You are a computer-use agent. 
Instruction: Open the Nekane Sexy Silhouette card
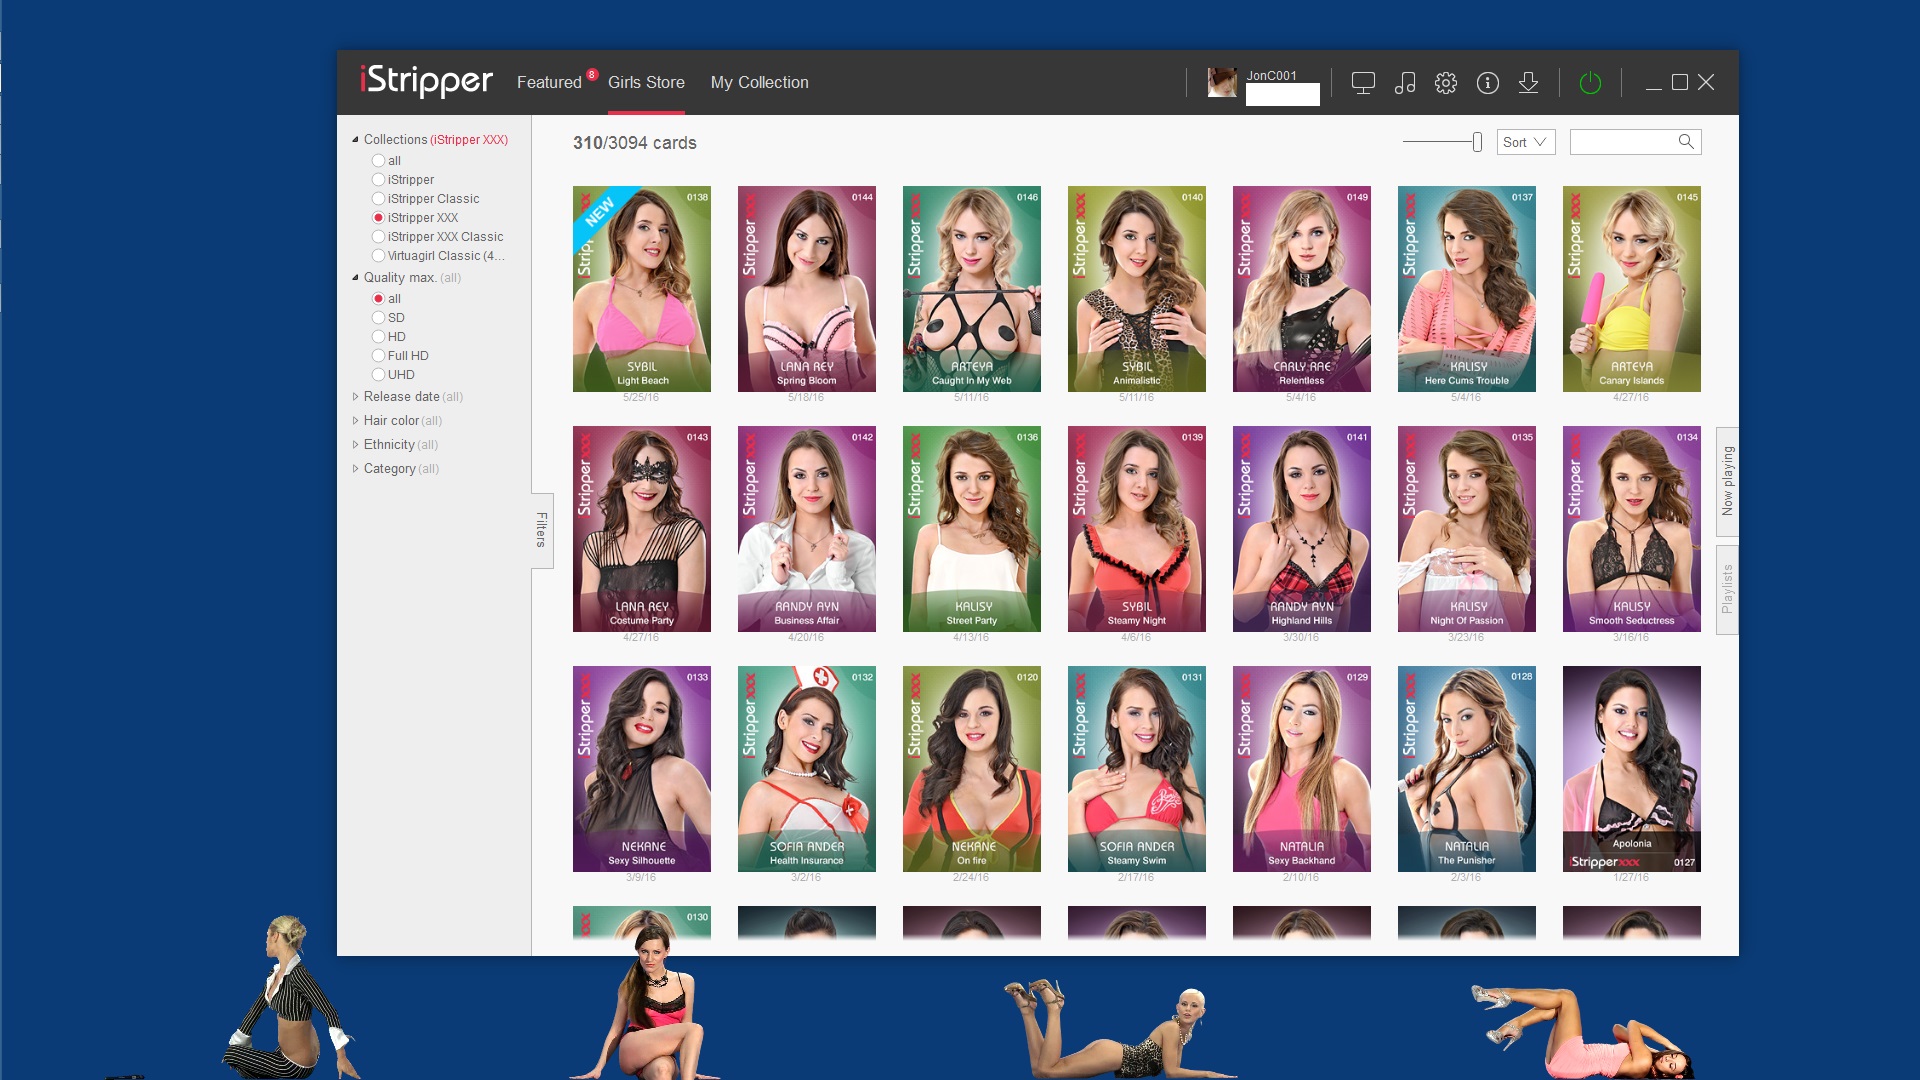(x=641, y=769)
